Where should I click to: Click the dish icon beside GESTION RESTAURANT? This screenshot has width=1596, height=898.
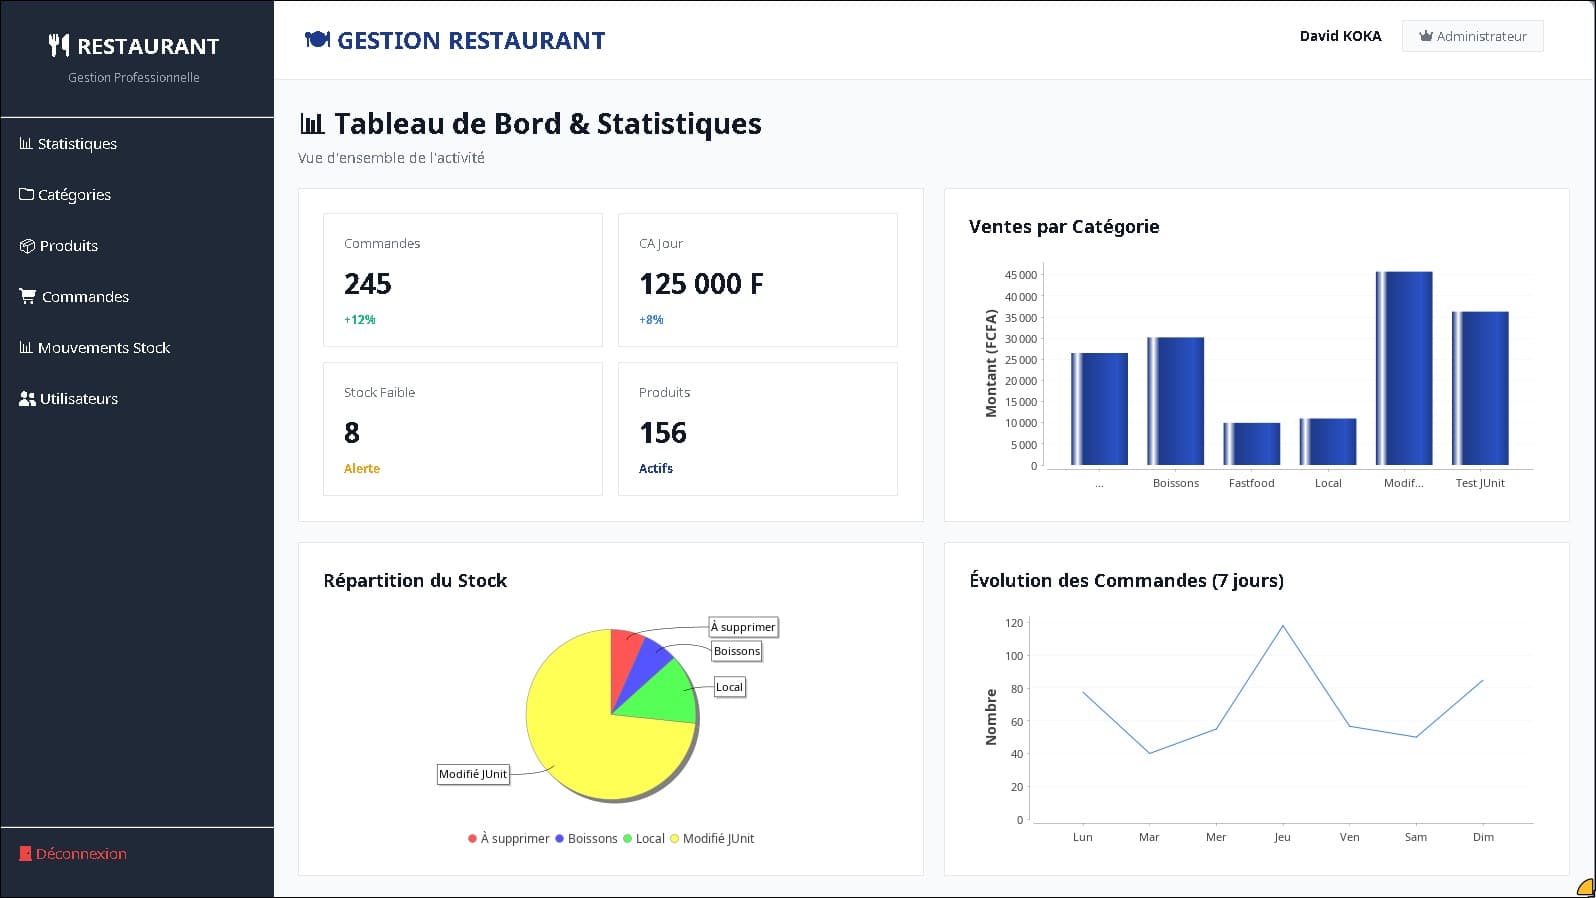tap(317, 40)
